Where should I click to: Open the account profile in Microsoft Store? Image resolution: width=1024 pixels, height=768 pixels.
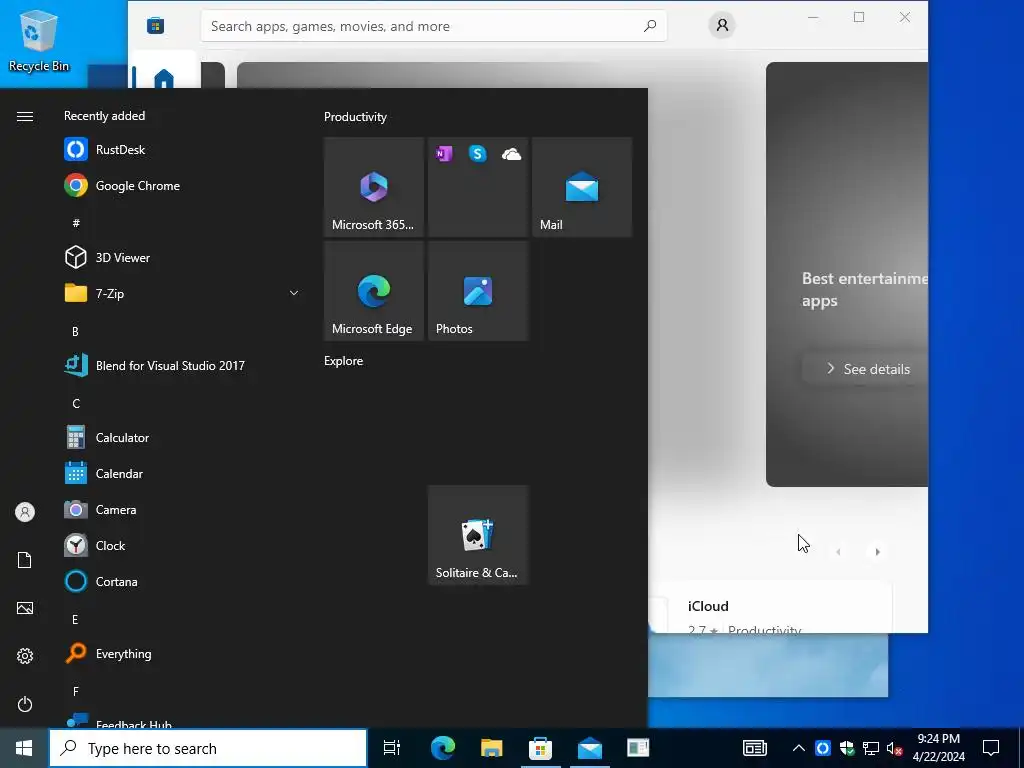(x=722, y=25)
